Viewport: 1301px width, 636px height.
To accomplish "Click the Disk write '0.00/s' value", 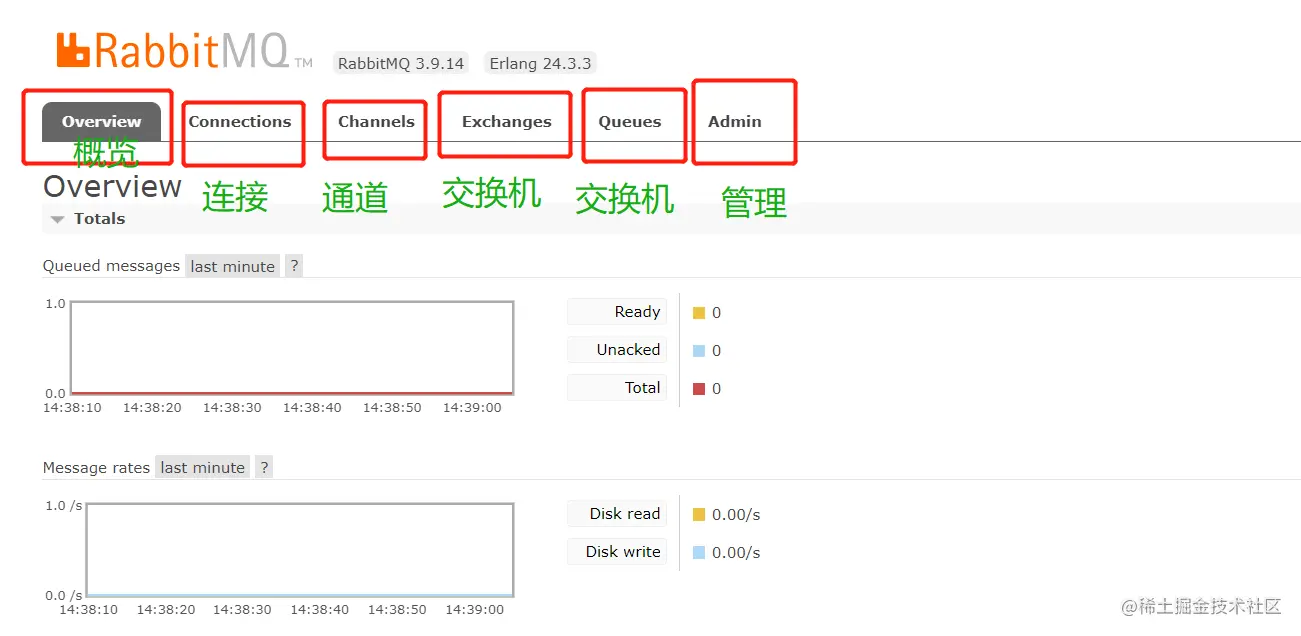I will (736, 553).
